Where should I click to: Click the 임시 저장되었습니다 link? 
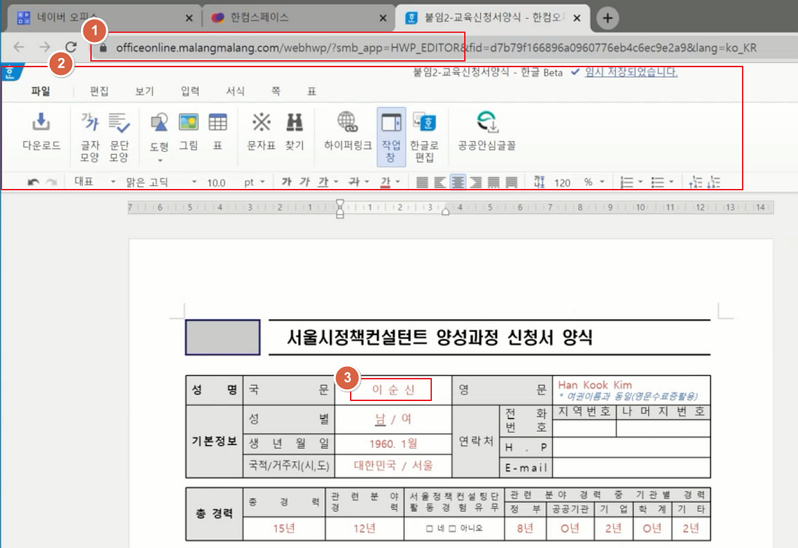click(x=631, y=72)
